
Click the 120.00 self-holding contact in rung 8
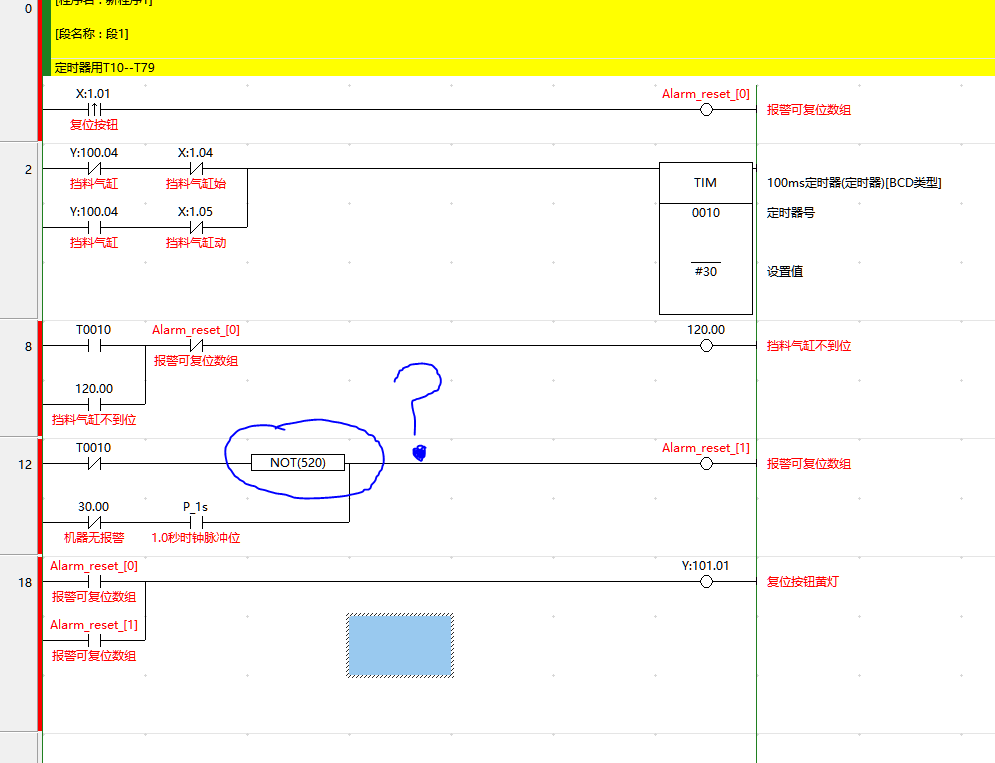click(x=94, y=404)
